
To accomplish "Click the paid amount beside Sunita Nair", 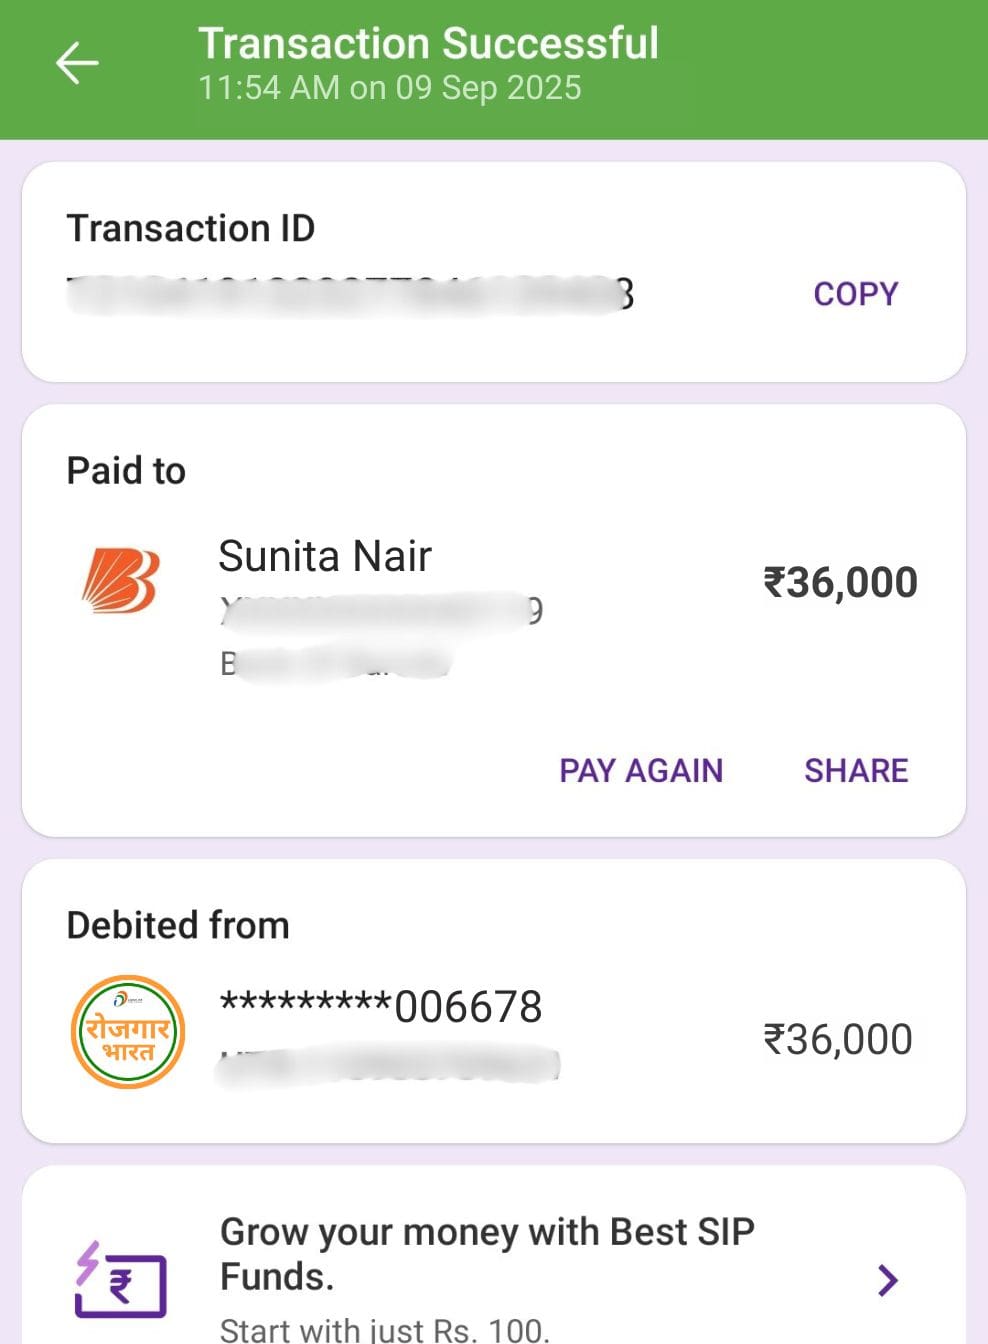I will pos(840,582).
